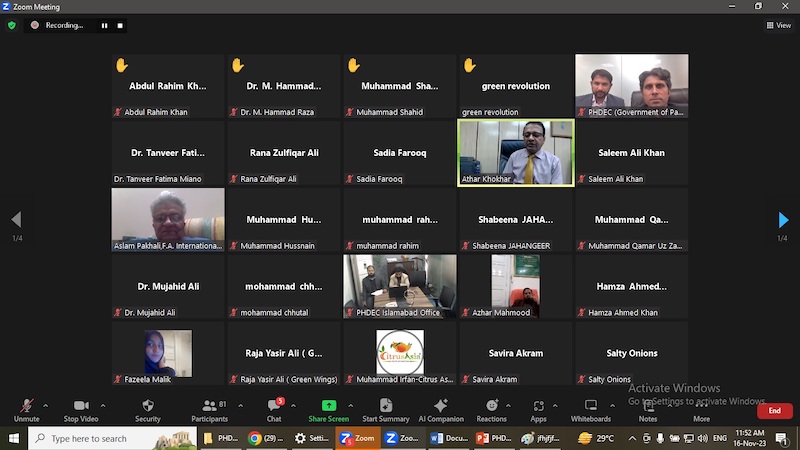Open Notes in the meeting toolbar
This screenshot has width=800, height=450.
click(x=648, y=406)
